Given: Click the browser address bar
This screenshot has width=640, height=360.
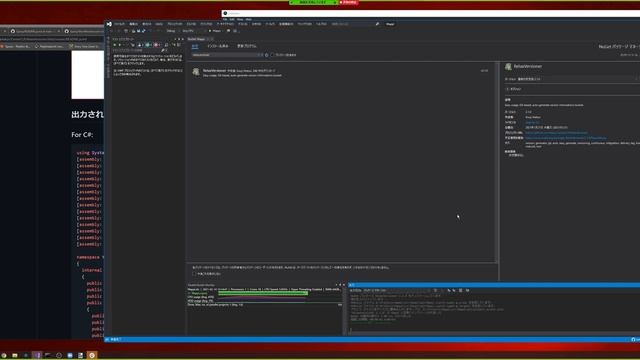Looking at the screenshot, I should (52, 39).
